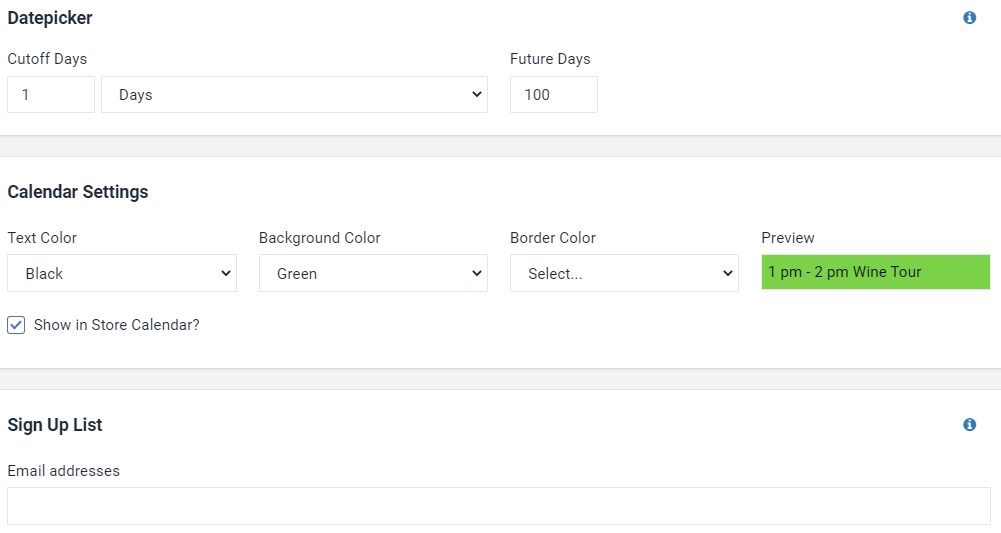
Task: Click the Future Days field label
Action: (x=550, y=59)
